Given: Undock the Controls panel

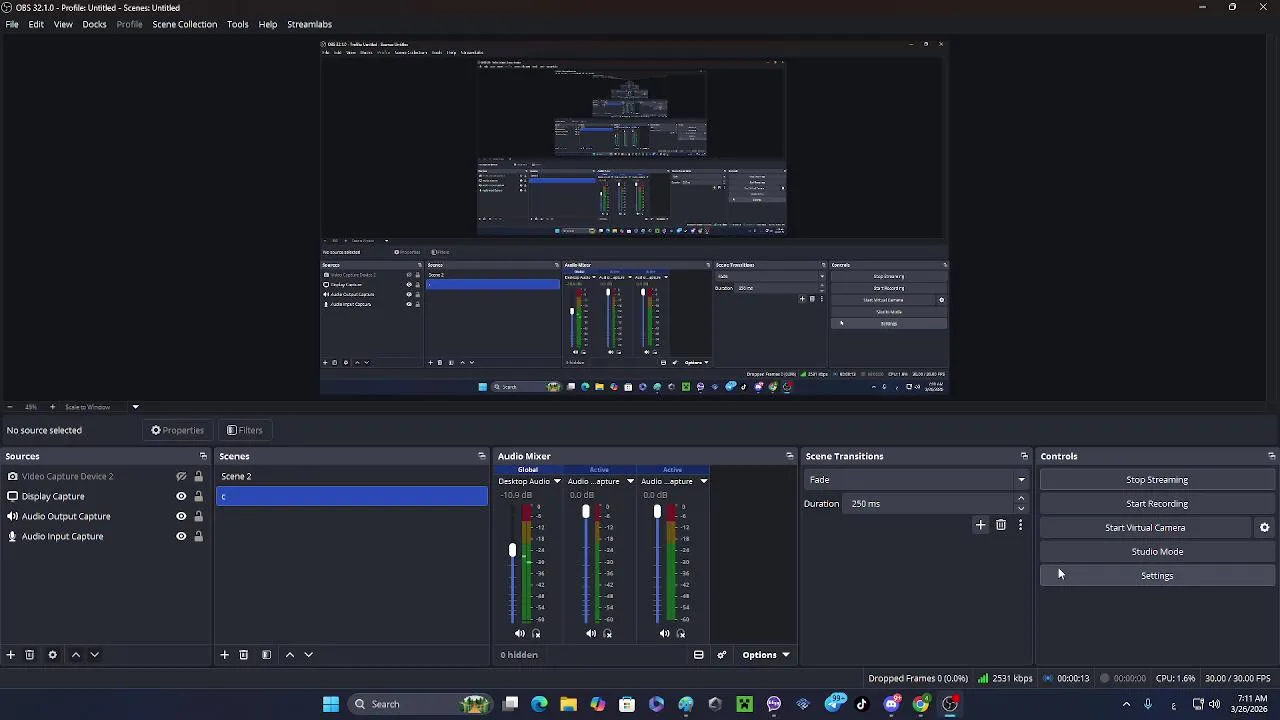Looking at the screenshot, I should [x=1271, y=456].
